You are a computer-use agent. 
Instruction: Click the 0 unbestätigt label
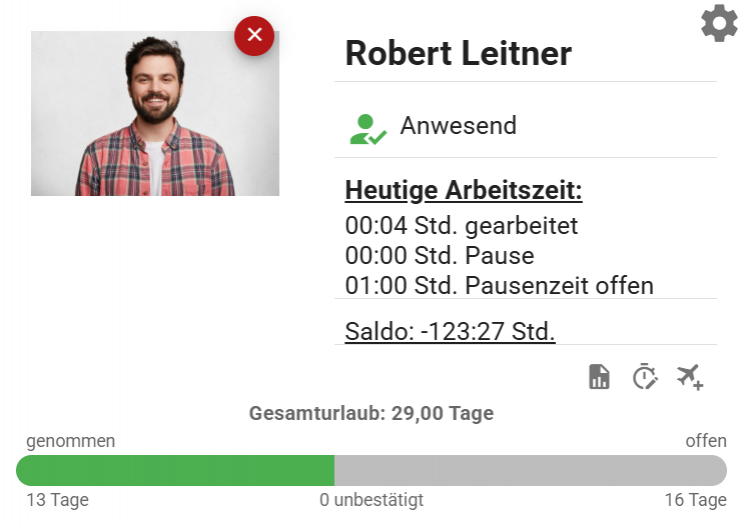pyautogui.click(x=371, y=500)
